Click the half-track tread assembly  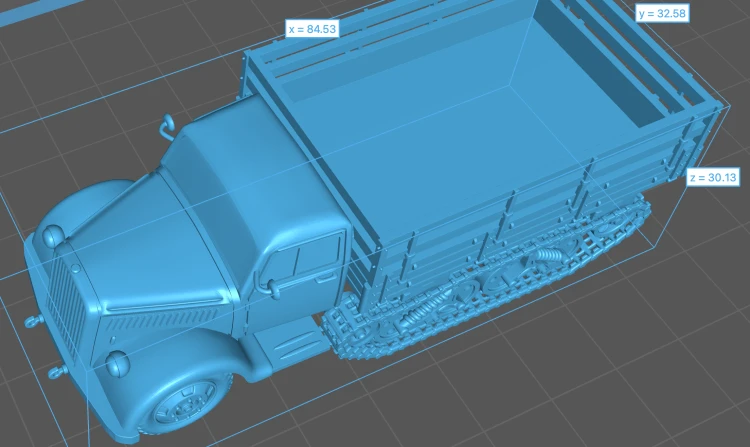[483, 282]
